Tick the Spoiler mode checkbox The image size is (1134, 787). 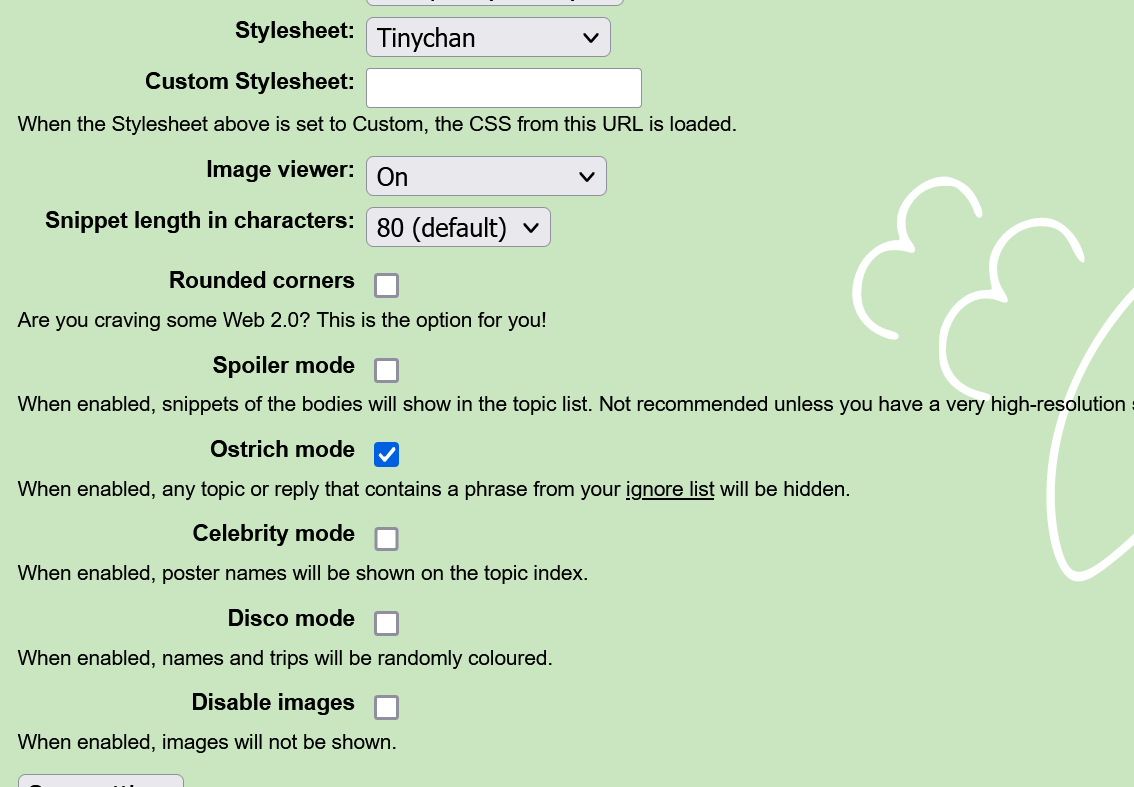coord(386,371)
